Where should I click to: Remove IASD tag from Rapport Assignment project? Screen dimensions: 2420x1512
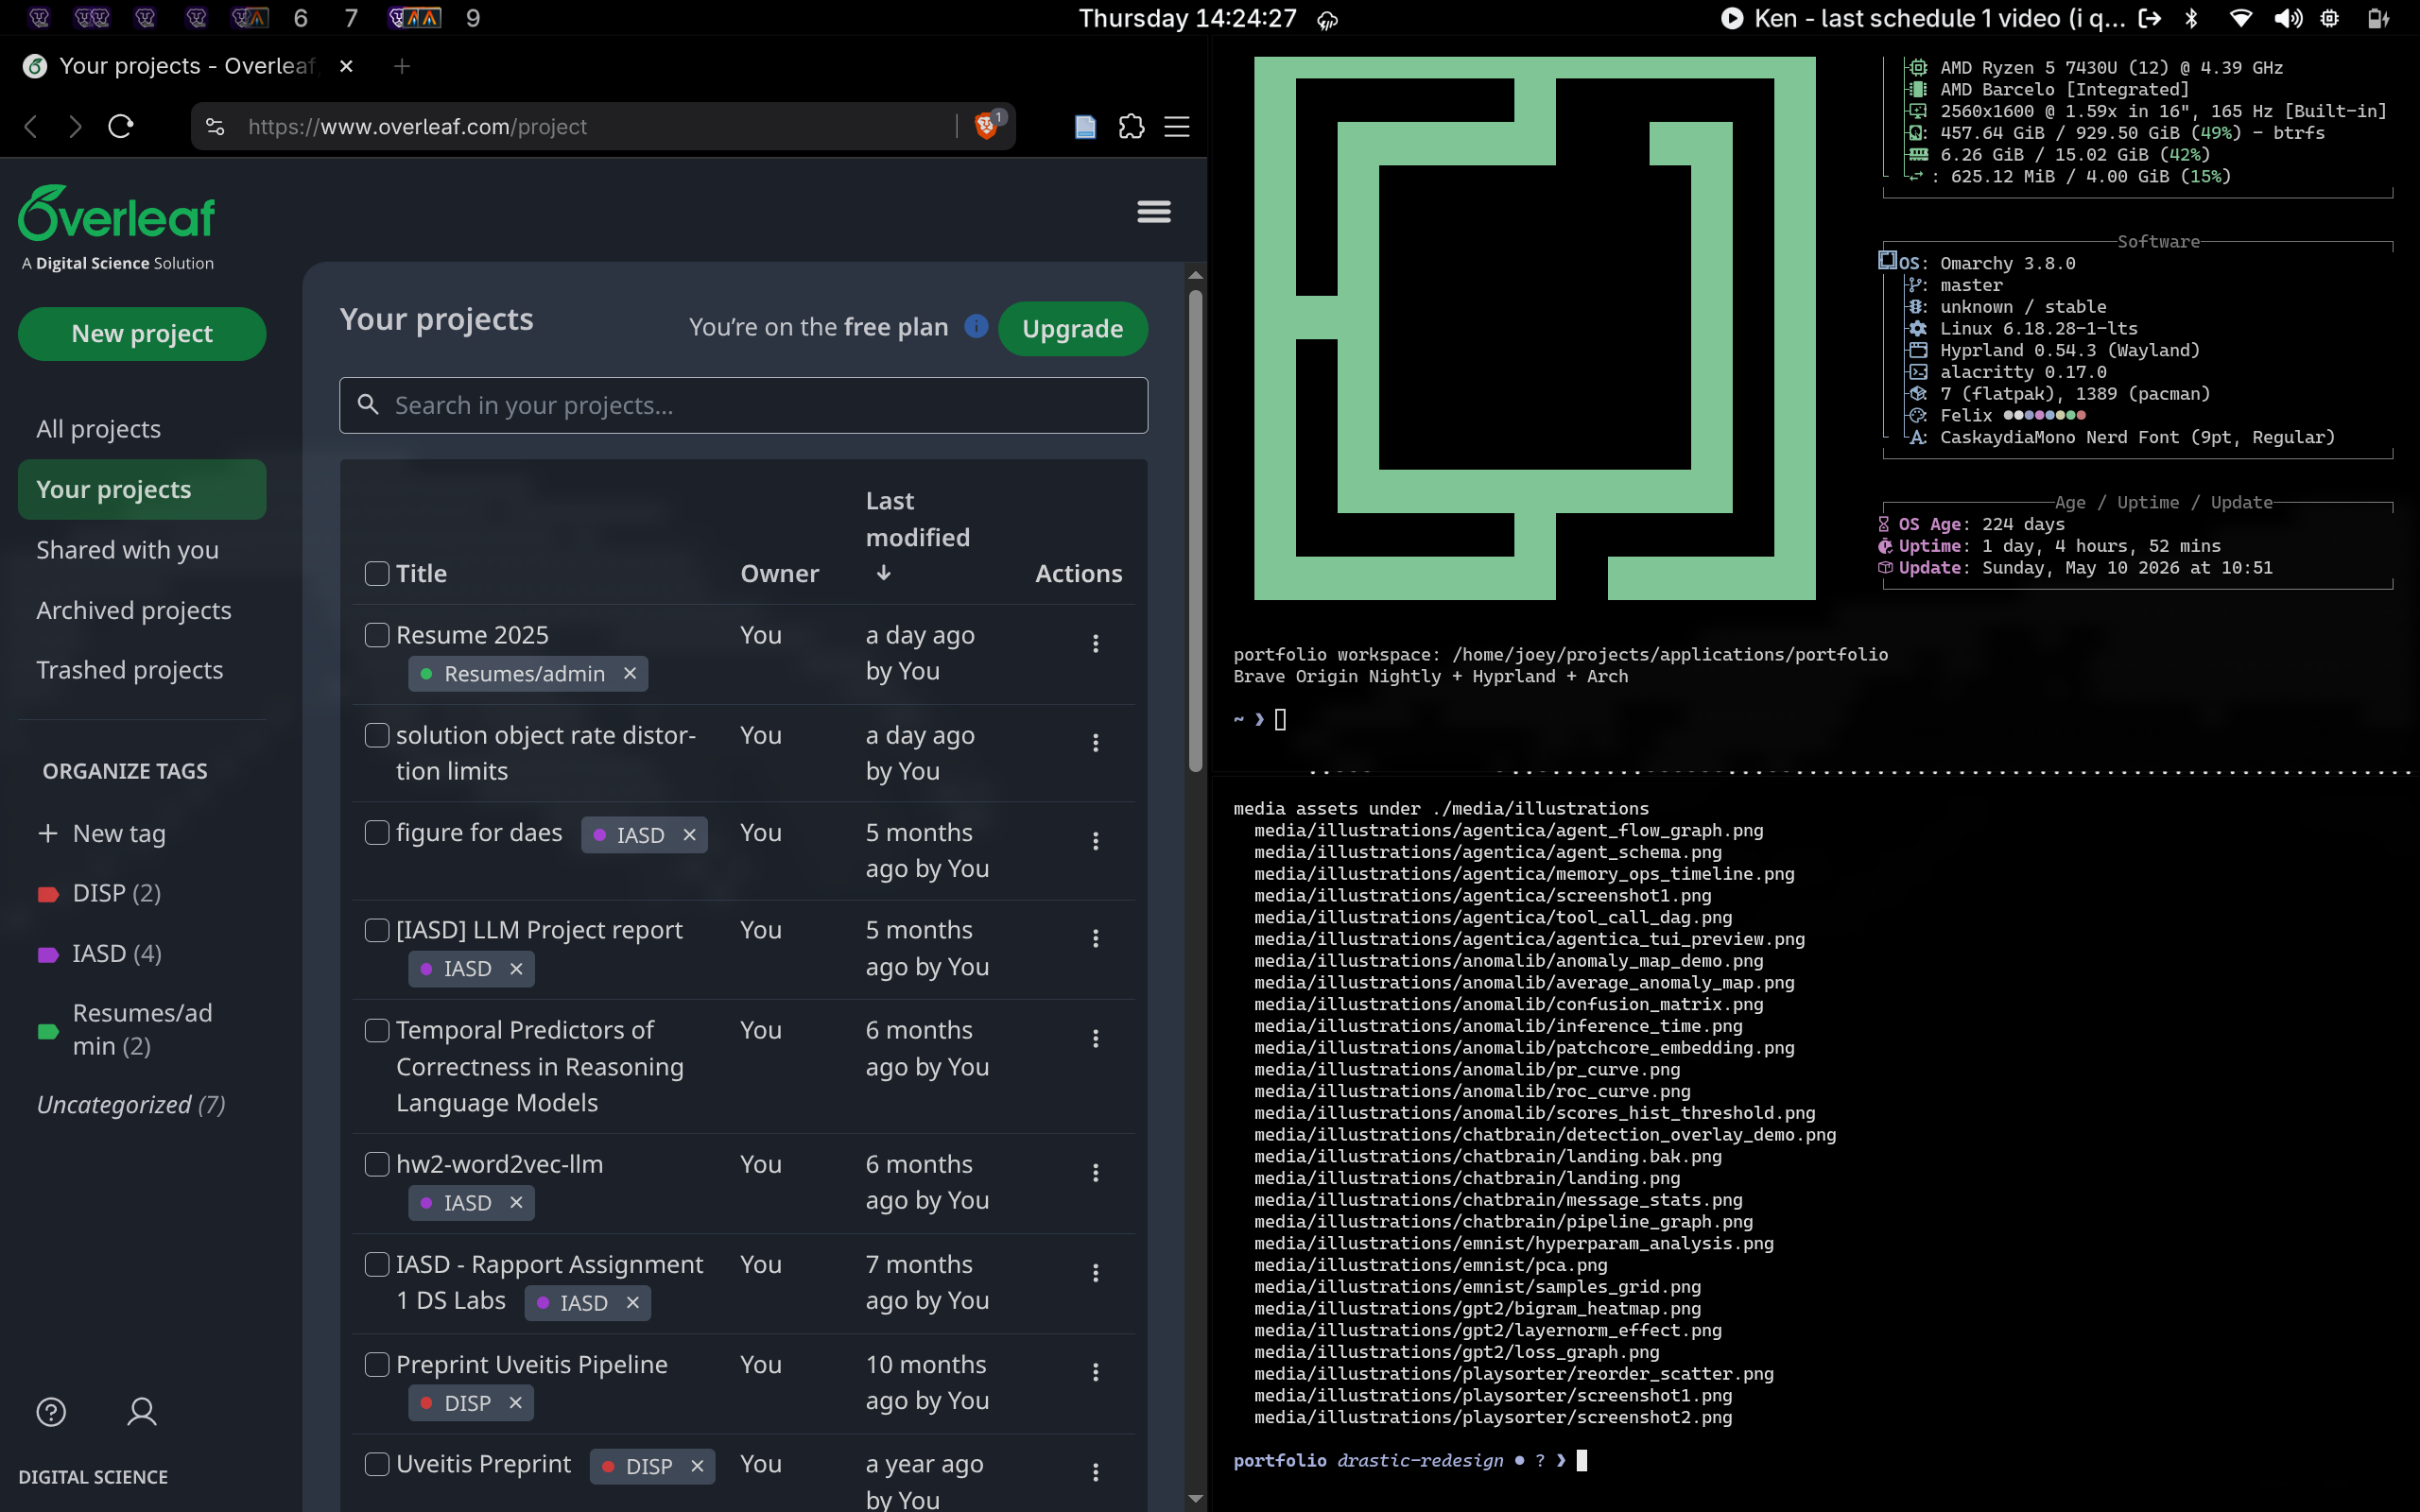(632, 1303)
